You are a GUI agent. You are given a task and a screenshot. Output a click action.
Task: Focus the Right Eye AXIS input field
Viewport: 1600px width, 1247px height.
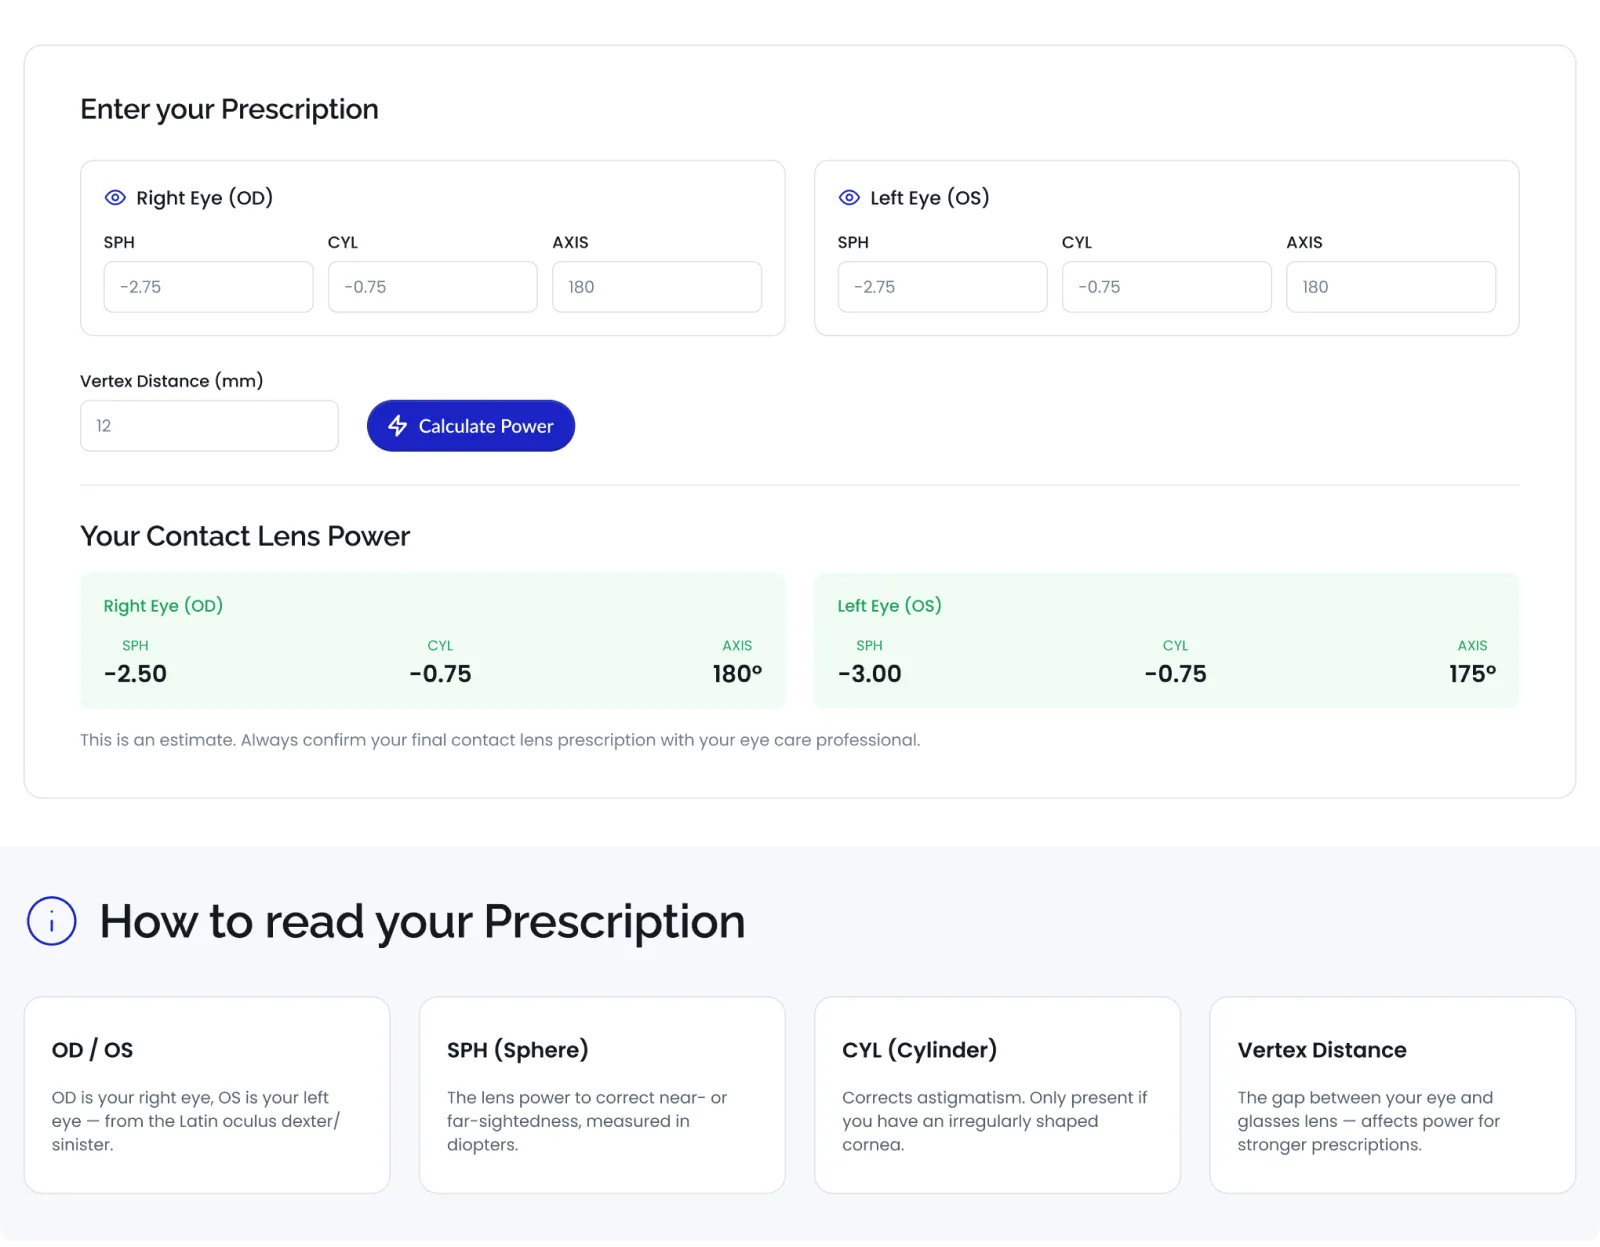click(x=657, y=287)
